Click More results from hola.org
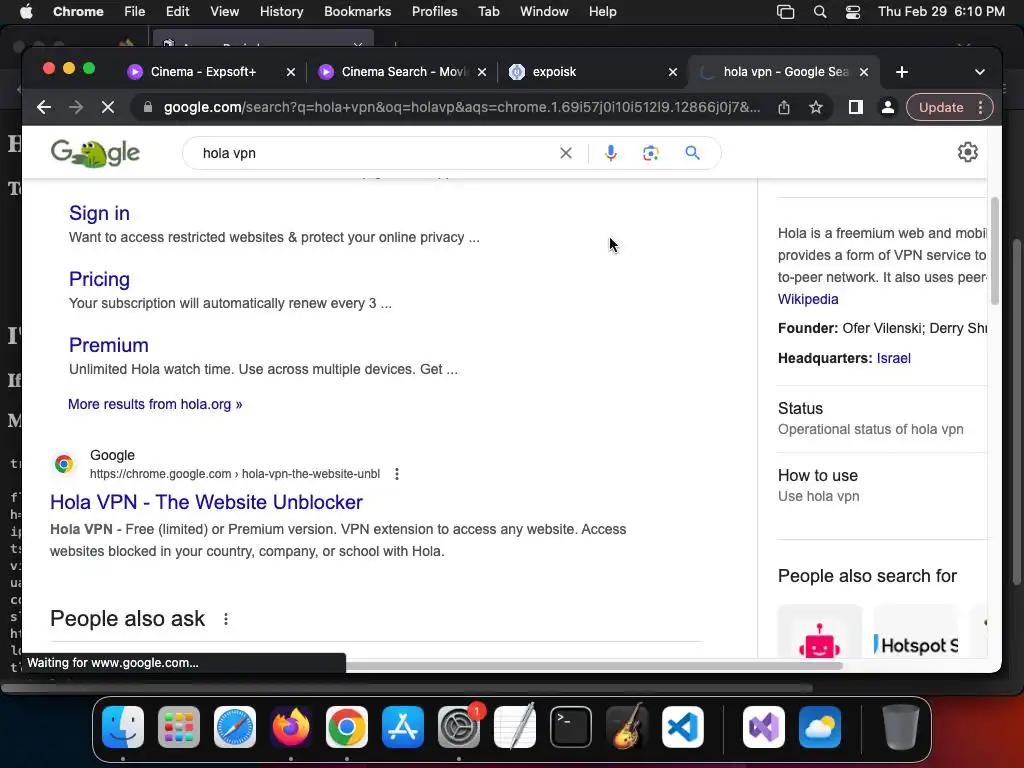Screen dimensions: 1024x768 (155, 404)
